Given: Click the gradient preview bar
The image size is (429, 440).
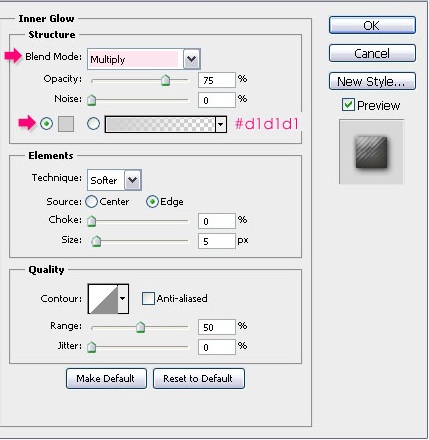Looking at the screenshot, I should pyautogui.click(x=160, y=124).
